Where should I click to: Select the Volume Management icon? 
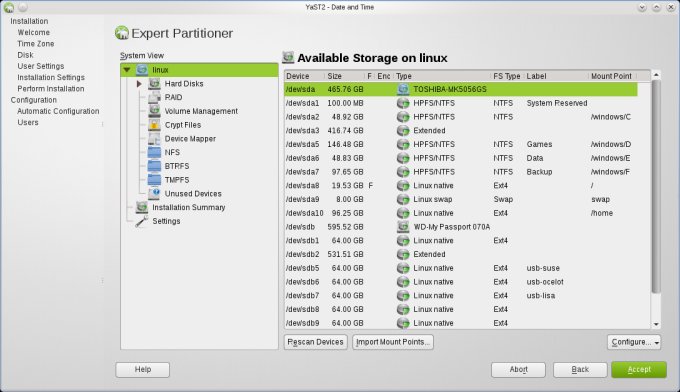(x=154, y=111)
